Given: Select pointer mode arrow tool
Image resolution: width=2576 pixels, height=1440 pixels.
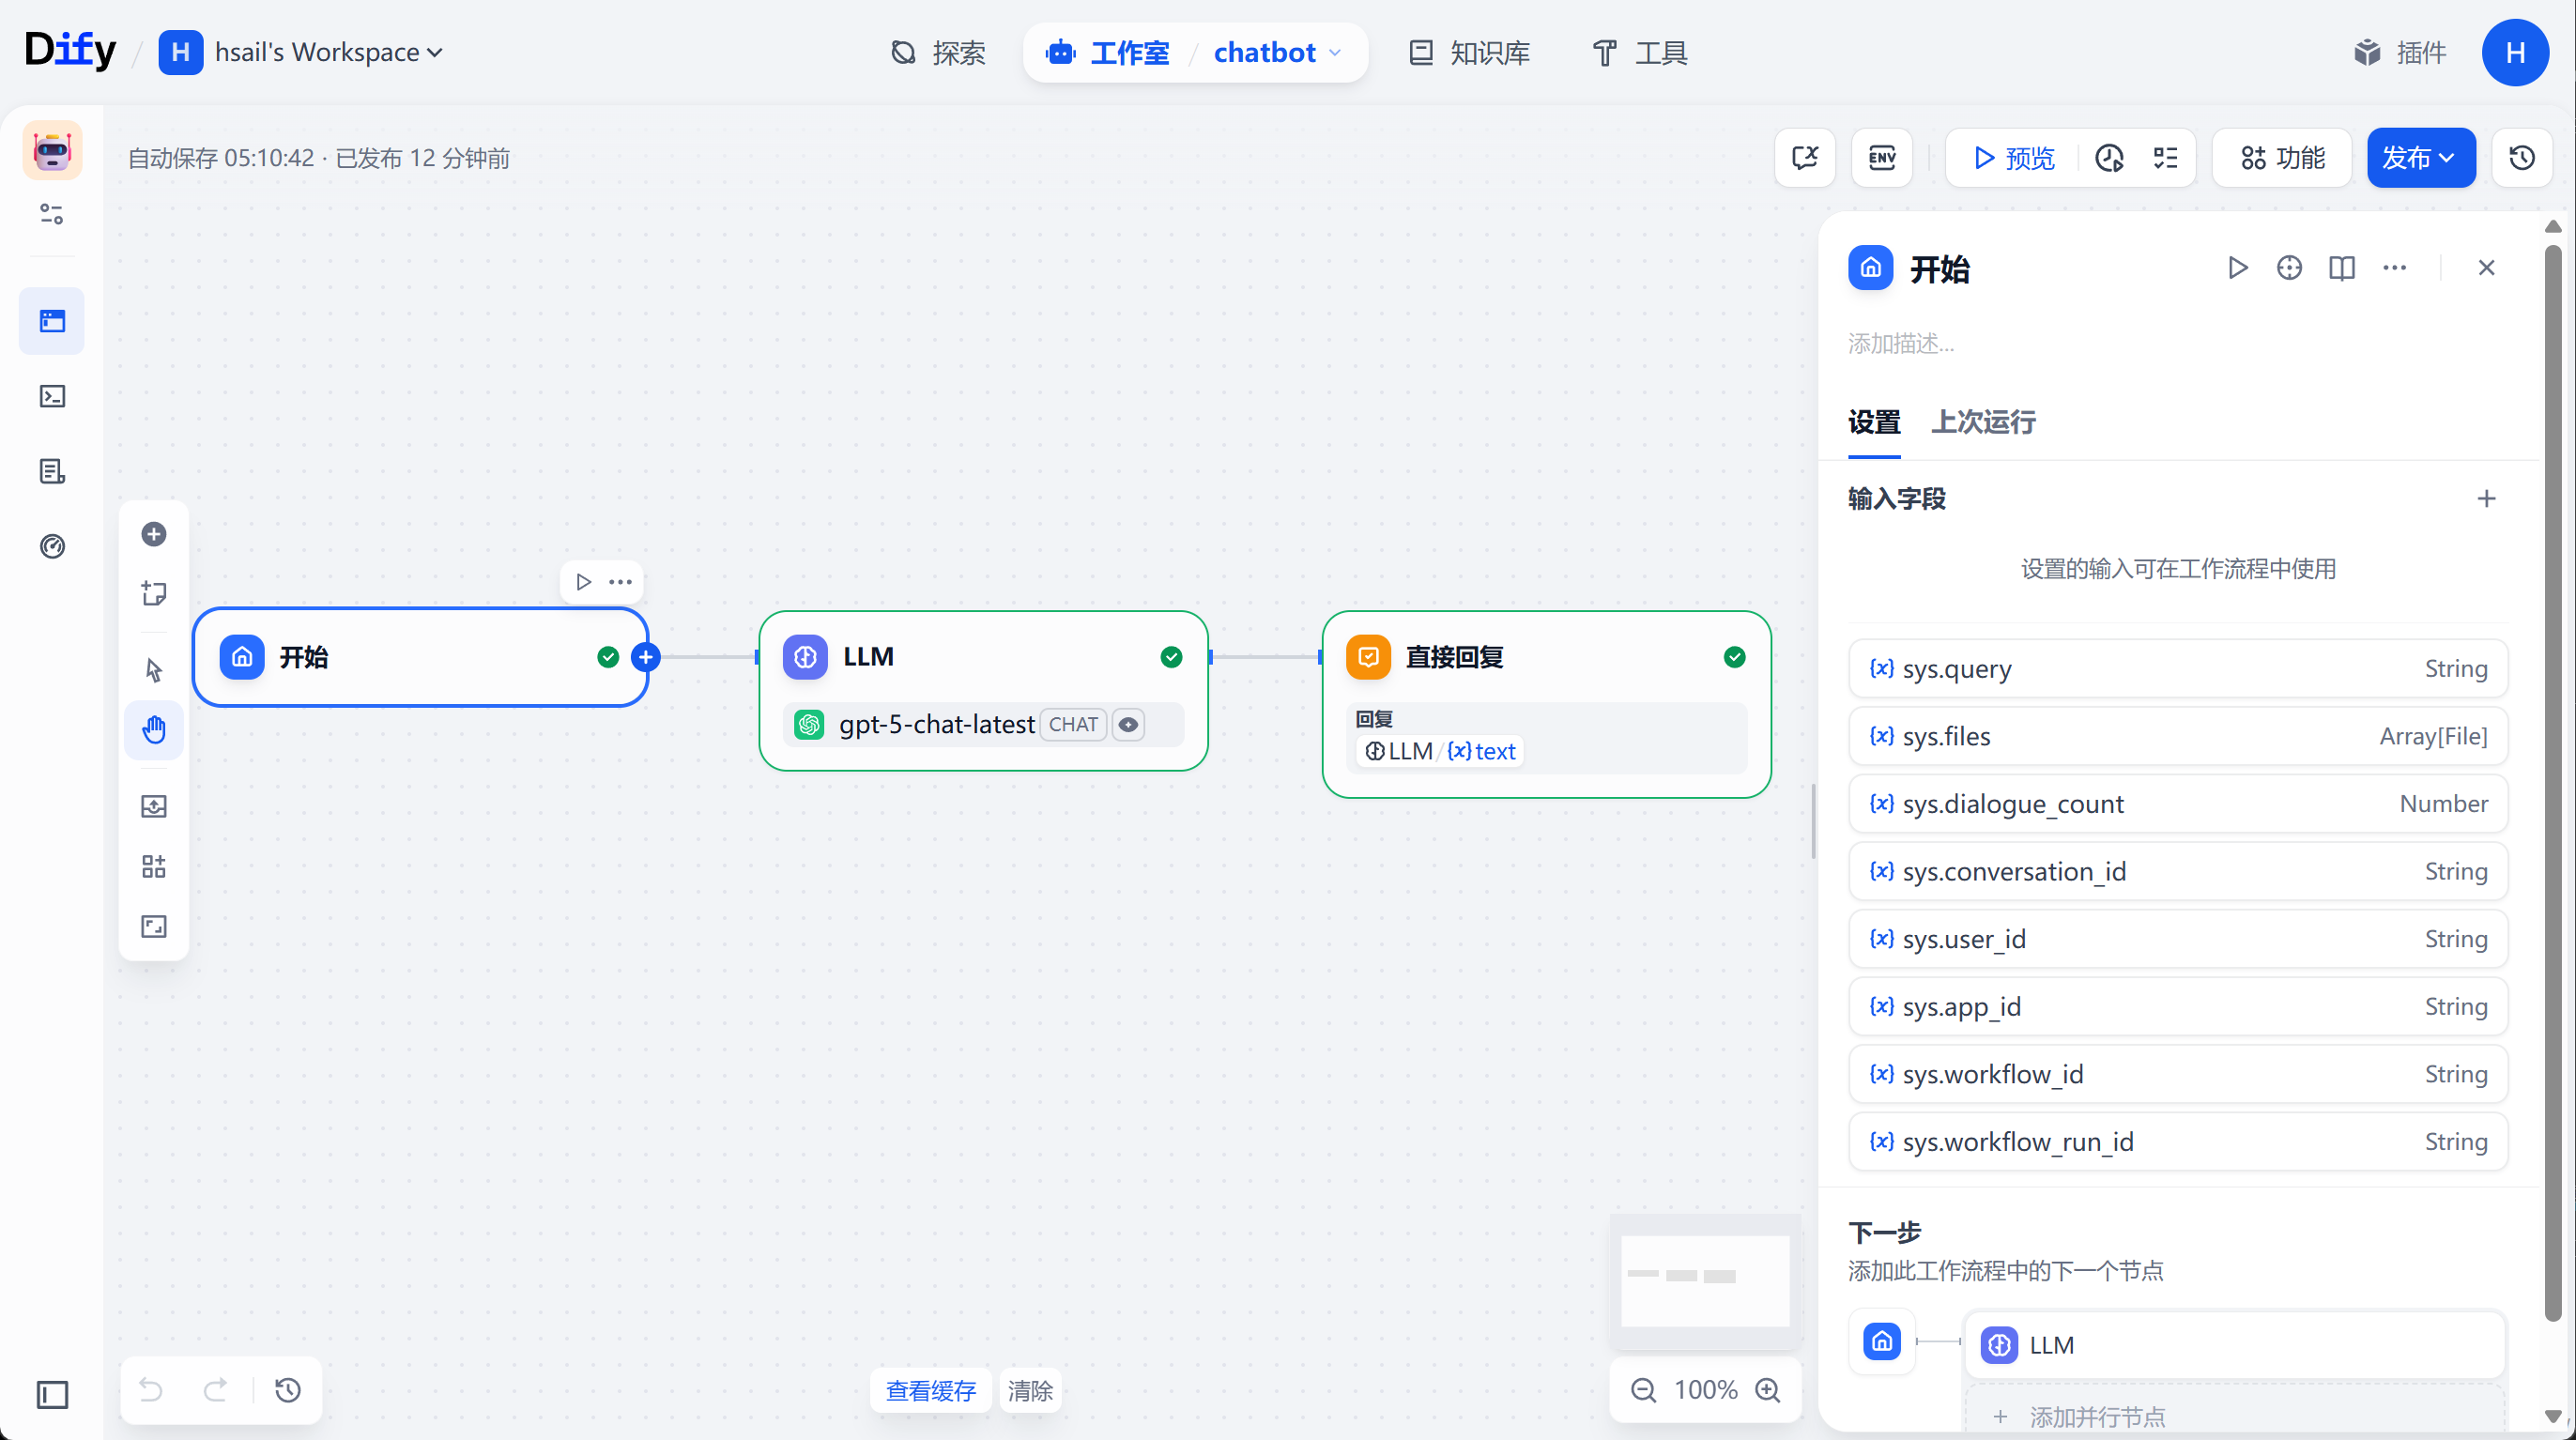Looking at the screenshot, I should click(154, 670).
